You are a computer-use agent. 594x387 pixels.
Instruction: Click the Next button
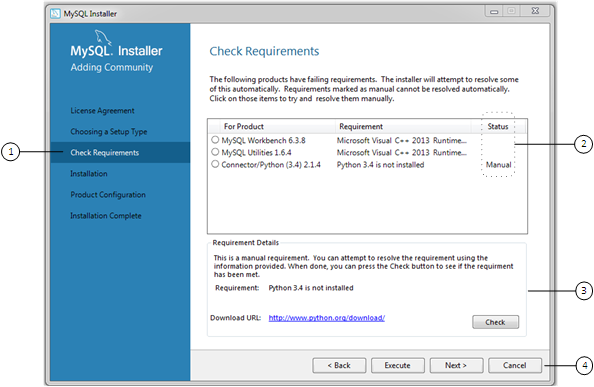coord(456,365)
